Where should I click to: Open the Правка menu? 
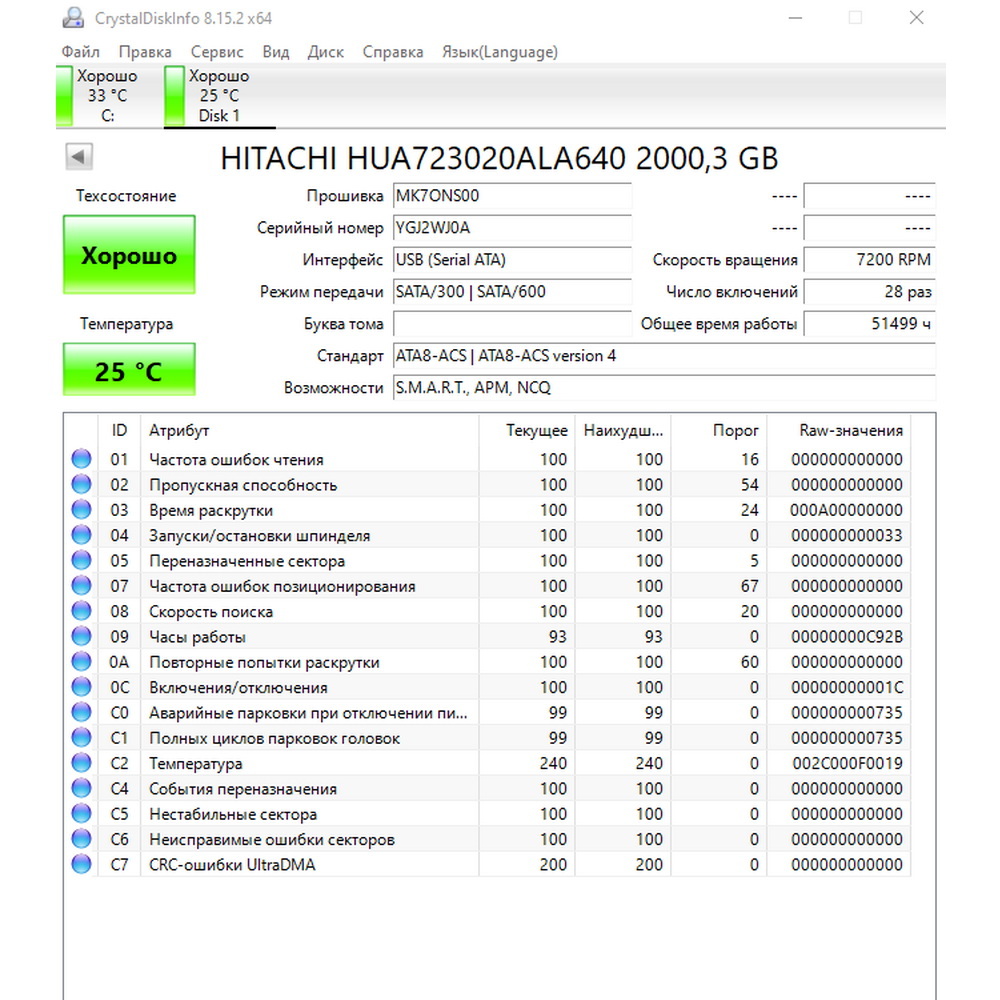[x=145, y=52]
